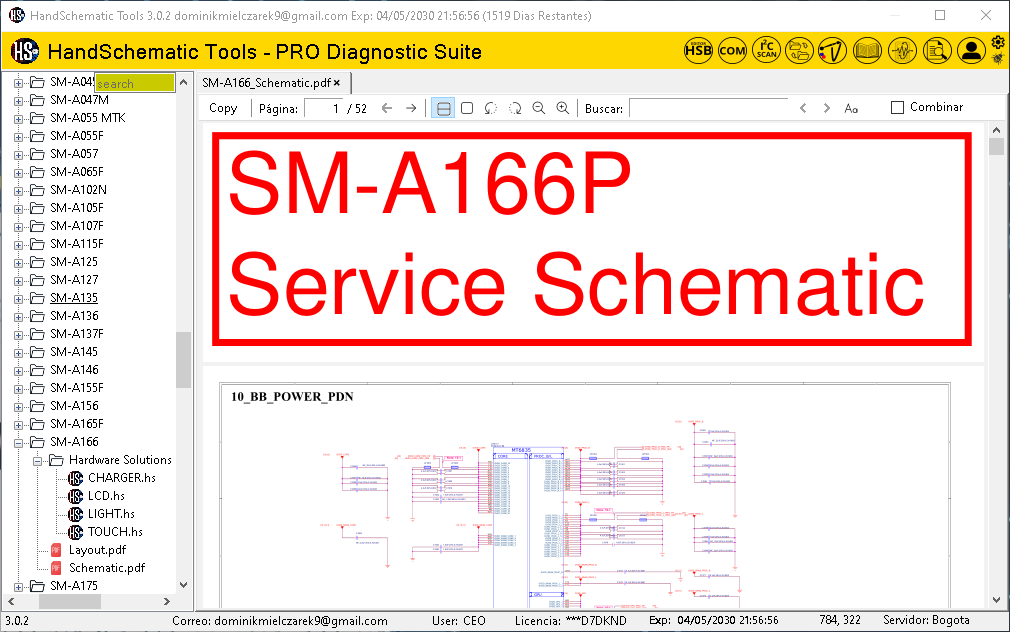Expand the SM-A055 MTK tree node
Screen dimensions: 1010x632
click(19, 119)
